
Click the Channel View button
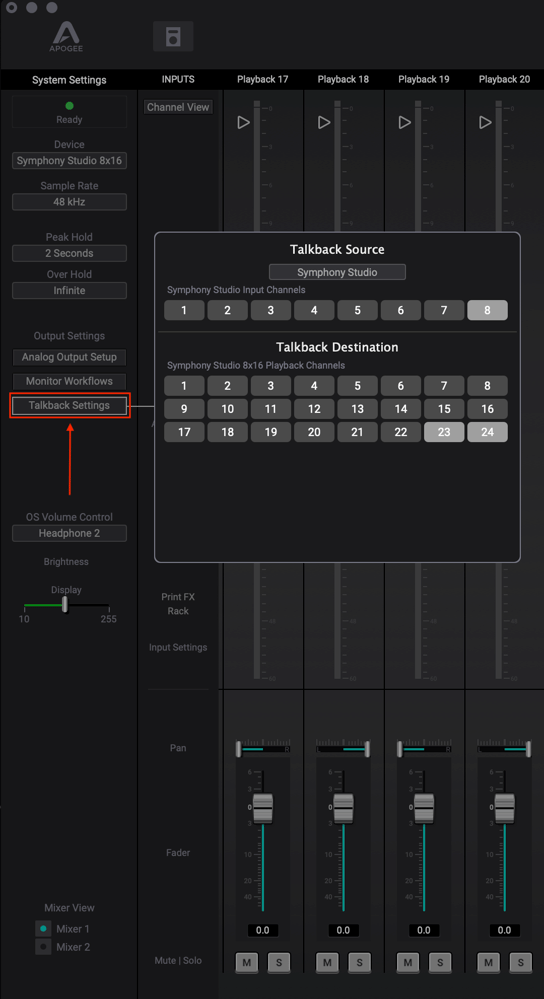178,107
